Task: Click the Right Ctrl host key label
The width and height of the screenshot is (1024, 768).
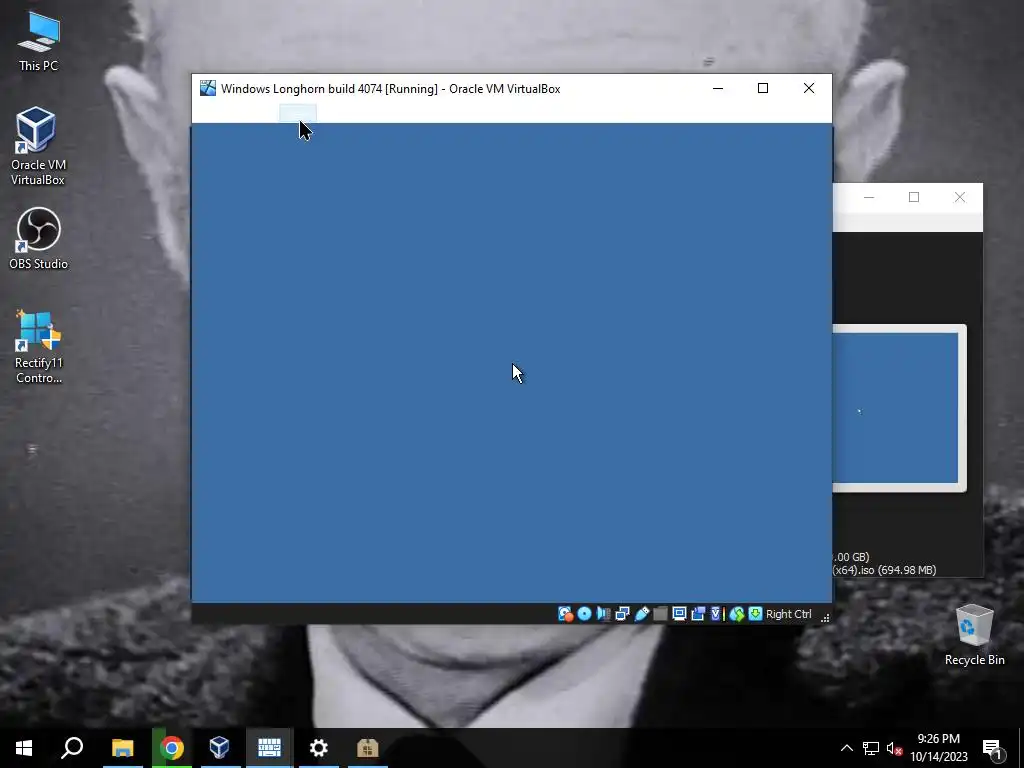Action: [x=789, y=614]
